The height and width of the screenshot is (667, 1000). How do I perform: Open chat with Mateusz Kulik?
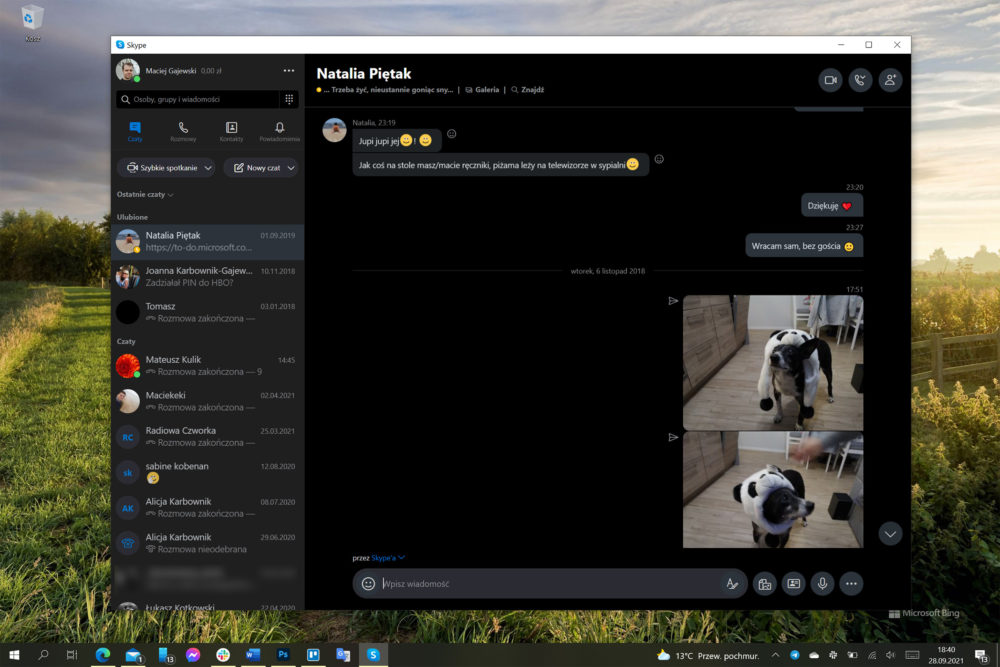[207, 366]
